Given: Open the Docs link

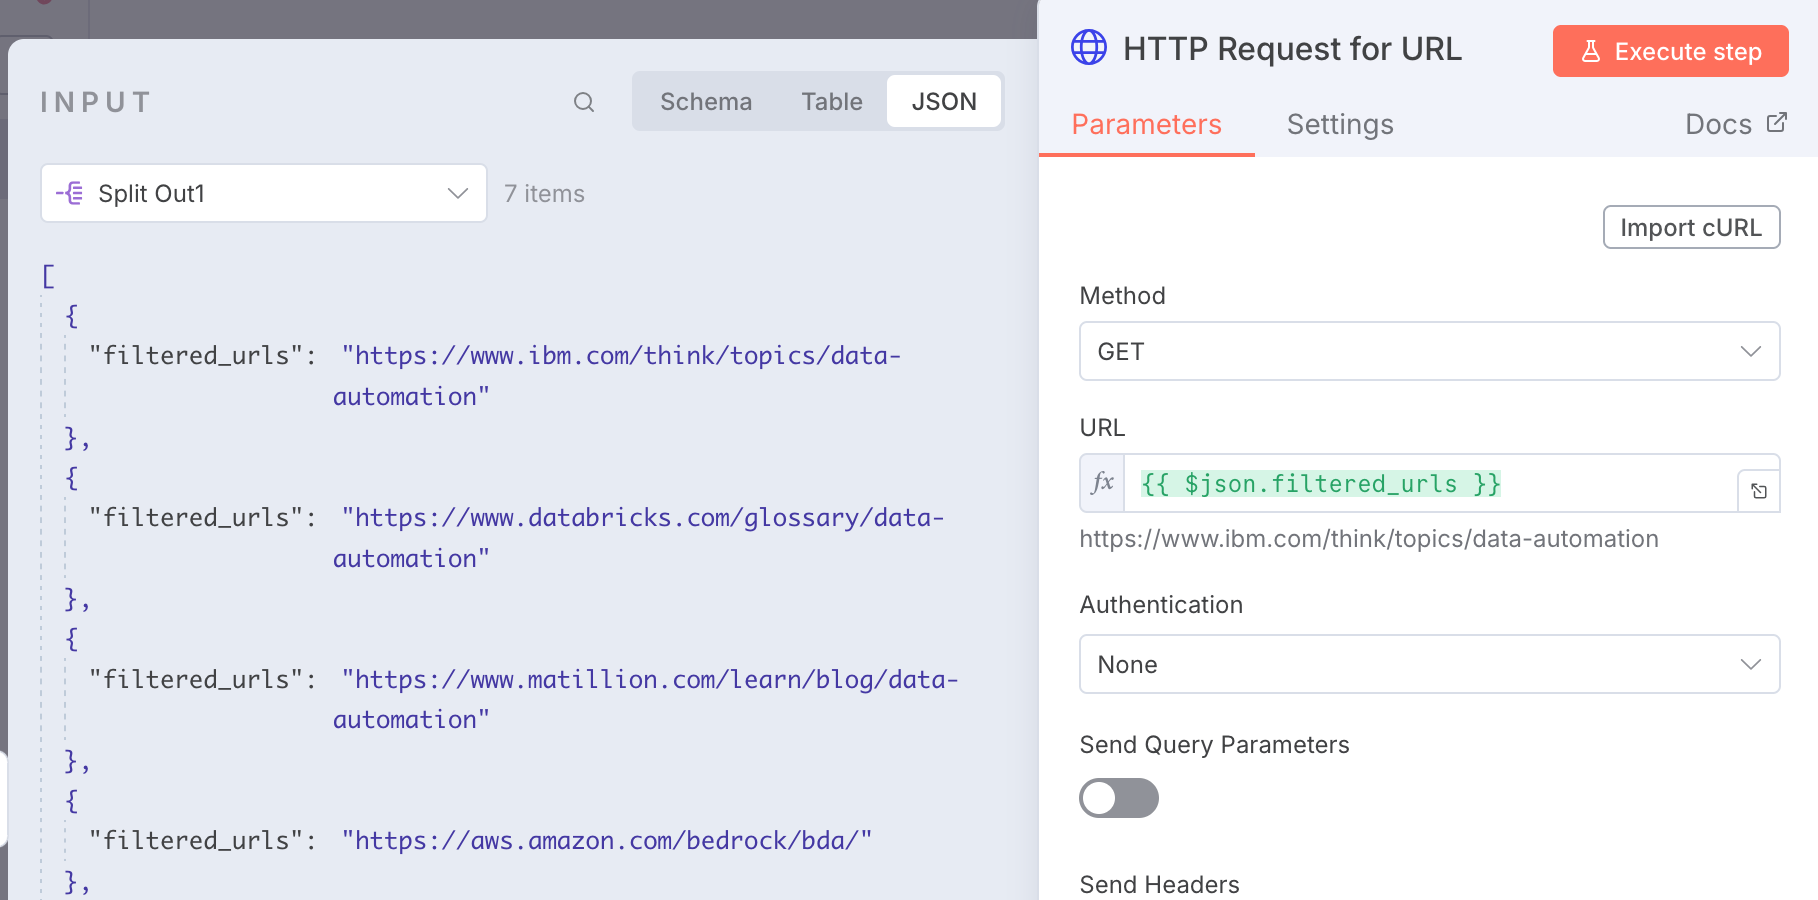Looking at the screenshot, I should pyautogui.click(x=1718, y=124).
